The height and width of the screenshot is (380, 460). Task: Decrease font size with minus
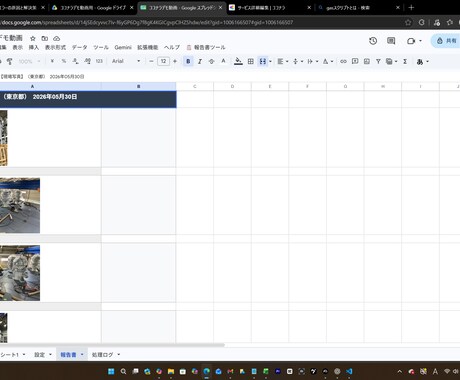click(x=151, y=61)
